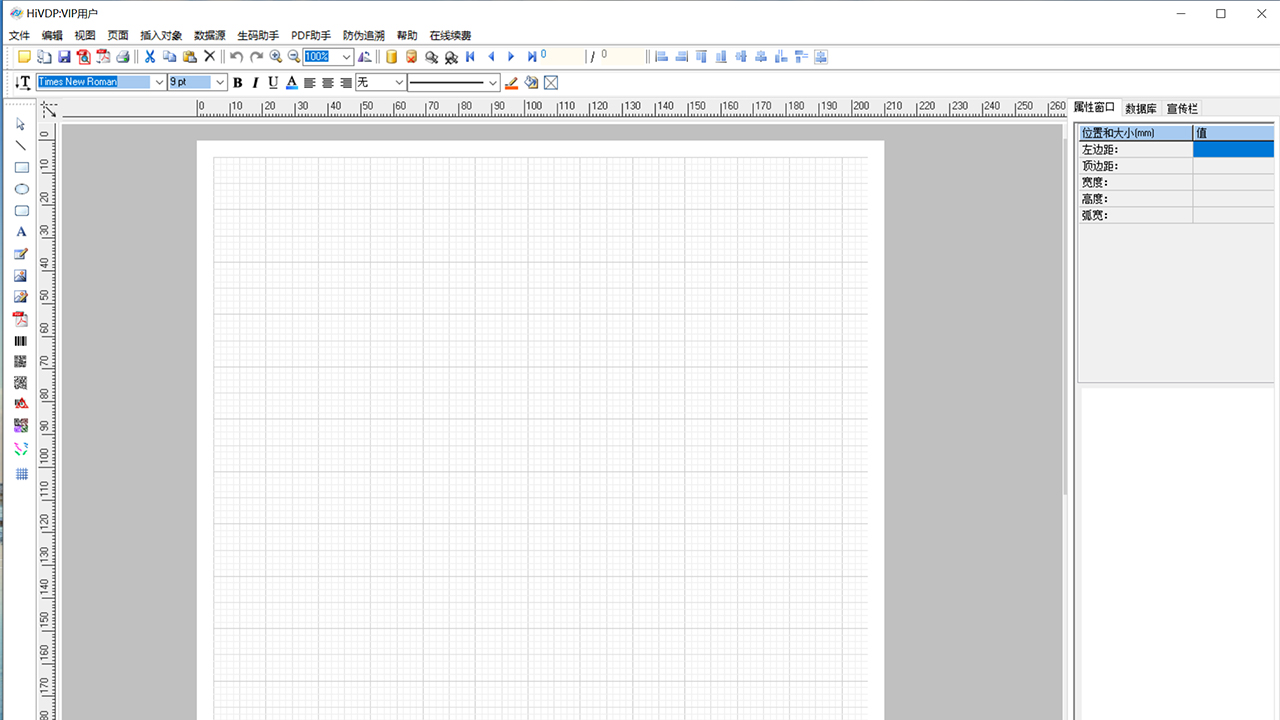
Task: Align top edges of objects
Action: click(x=701, y=57)
